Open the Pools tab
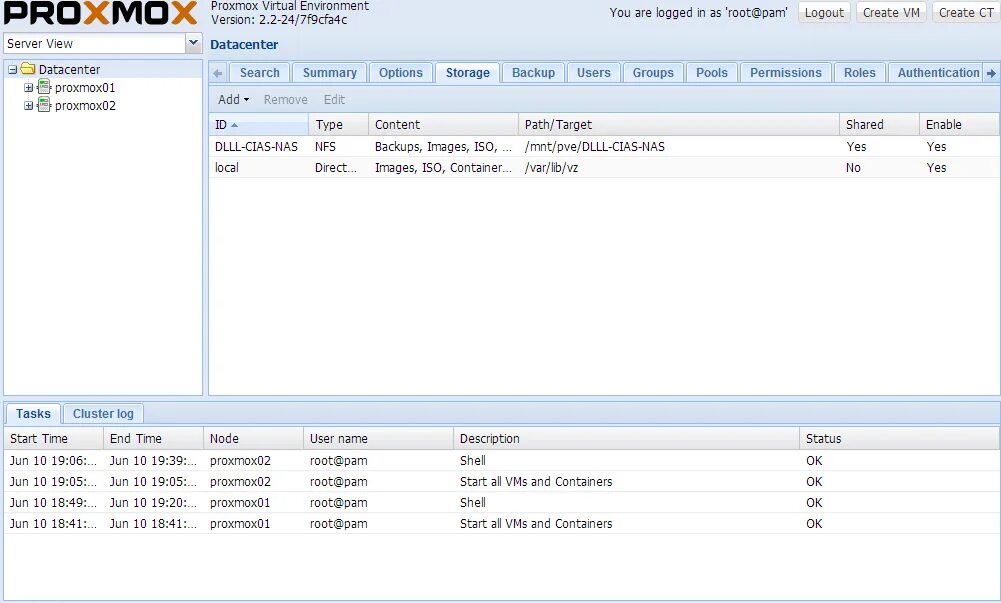1001x603 pixels. click(x=711, y=73)
